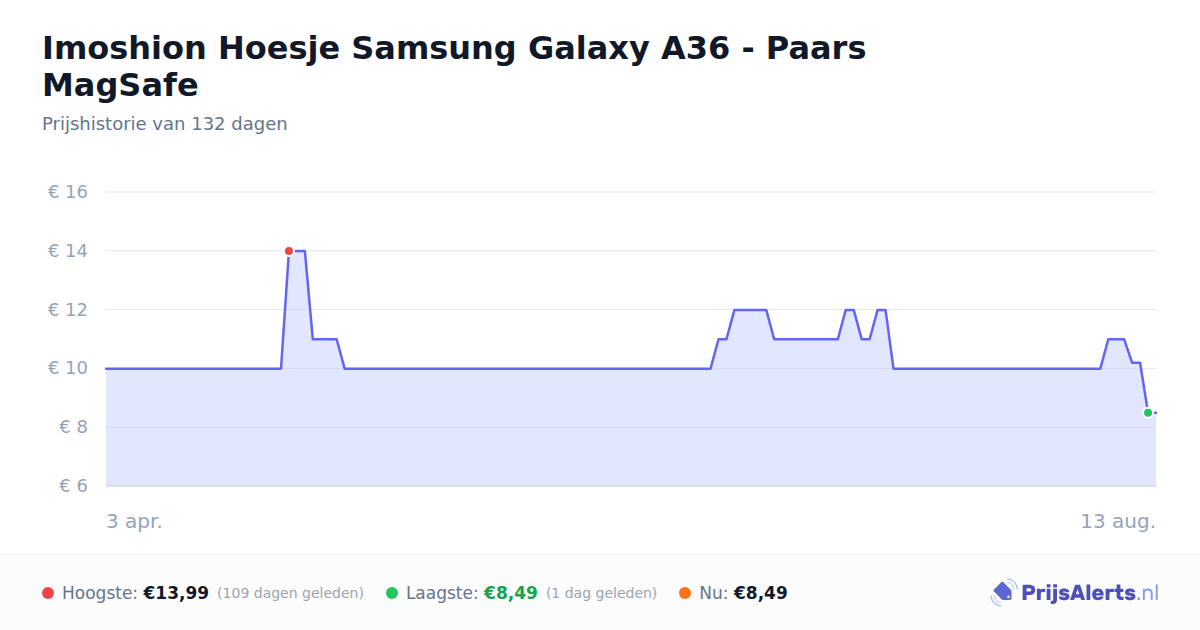Click the green lowest price marker on chart
The image size is (1200, 630).
pyautogui.click(x=1148, y=413)
